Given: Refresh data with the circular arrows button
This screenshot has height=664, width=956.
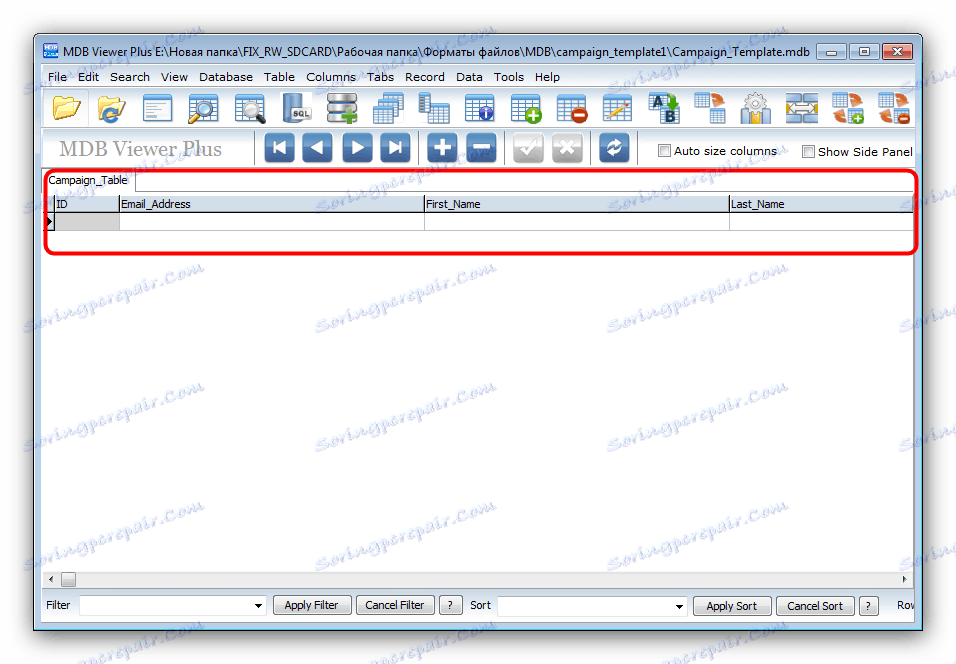Looking at the screenshot, I should [x=614, y=148].
